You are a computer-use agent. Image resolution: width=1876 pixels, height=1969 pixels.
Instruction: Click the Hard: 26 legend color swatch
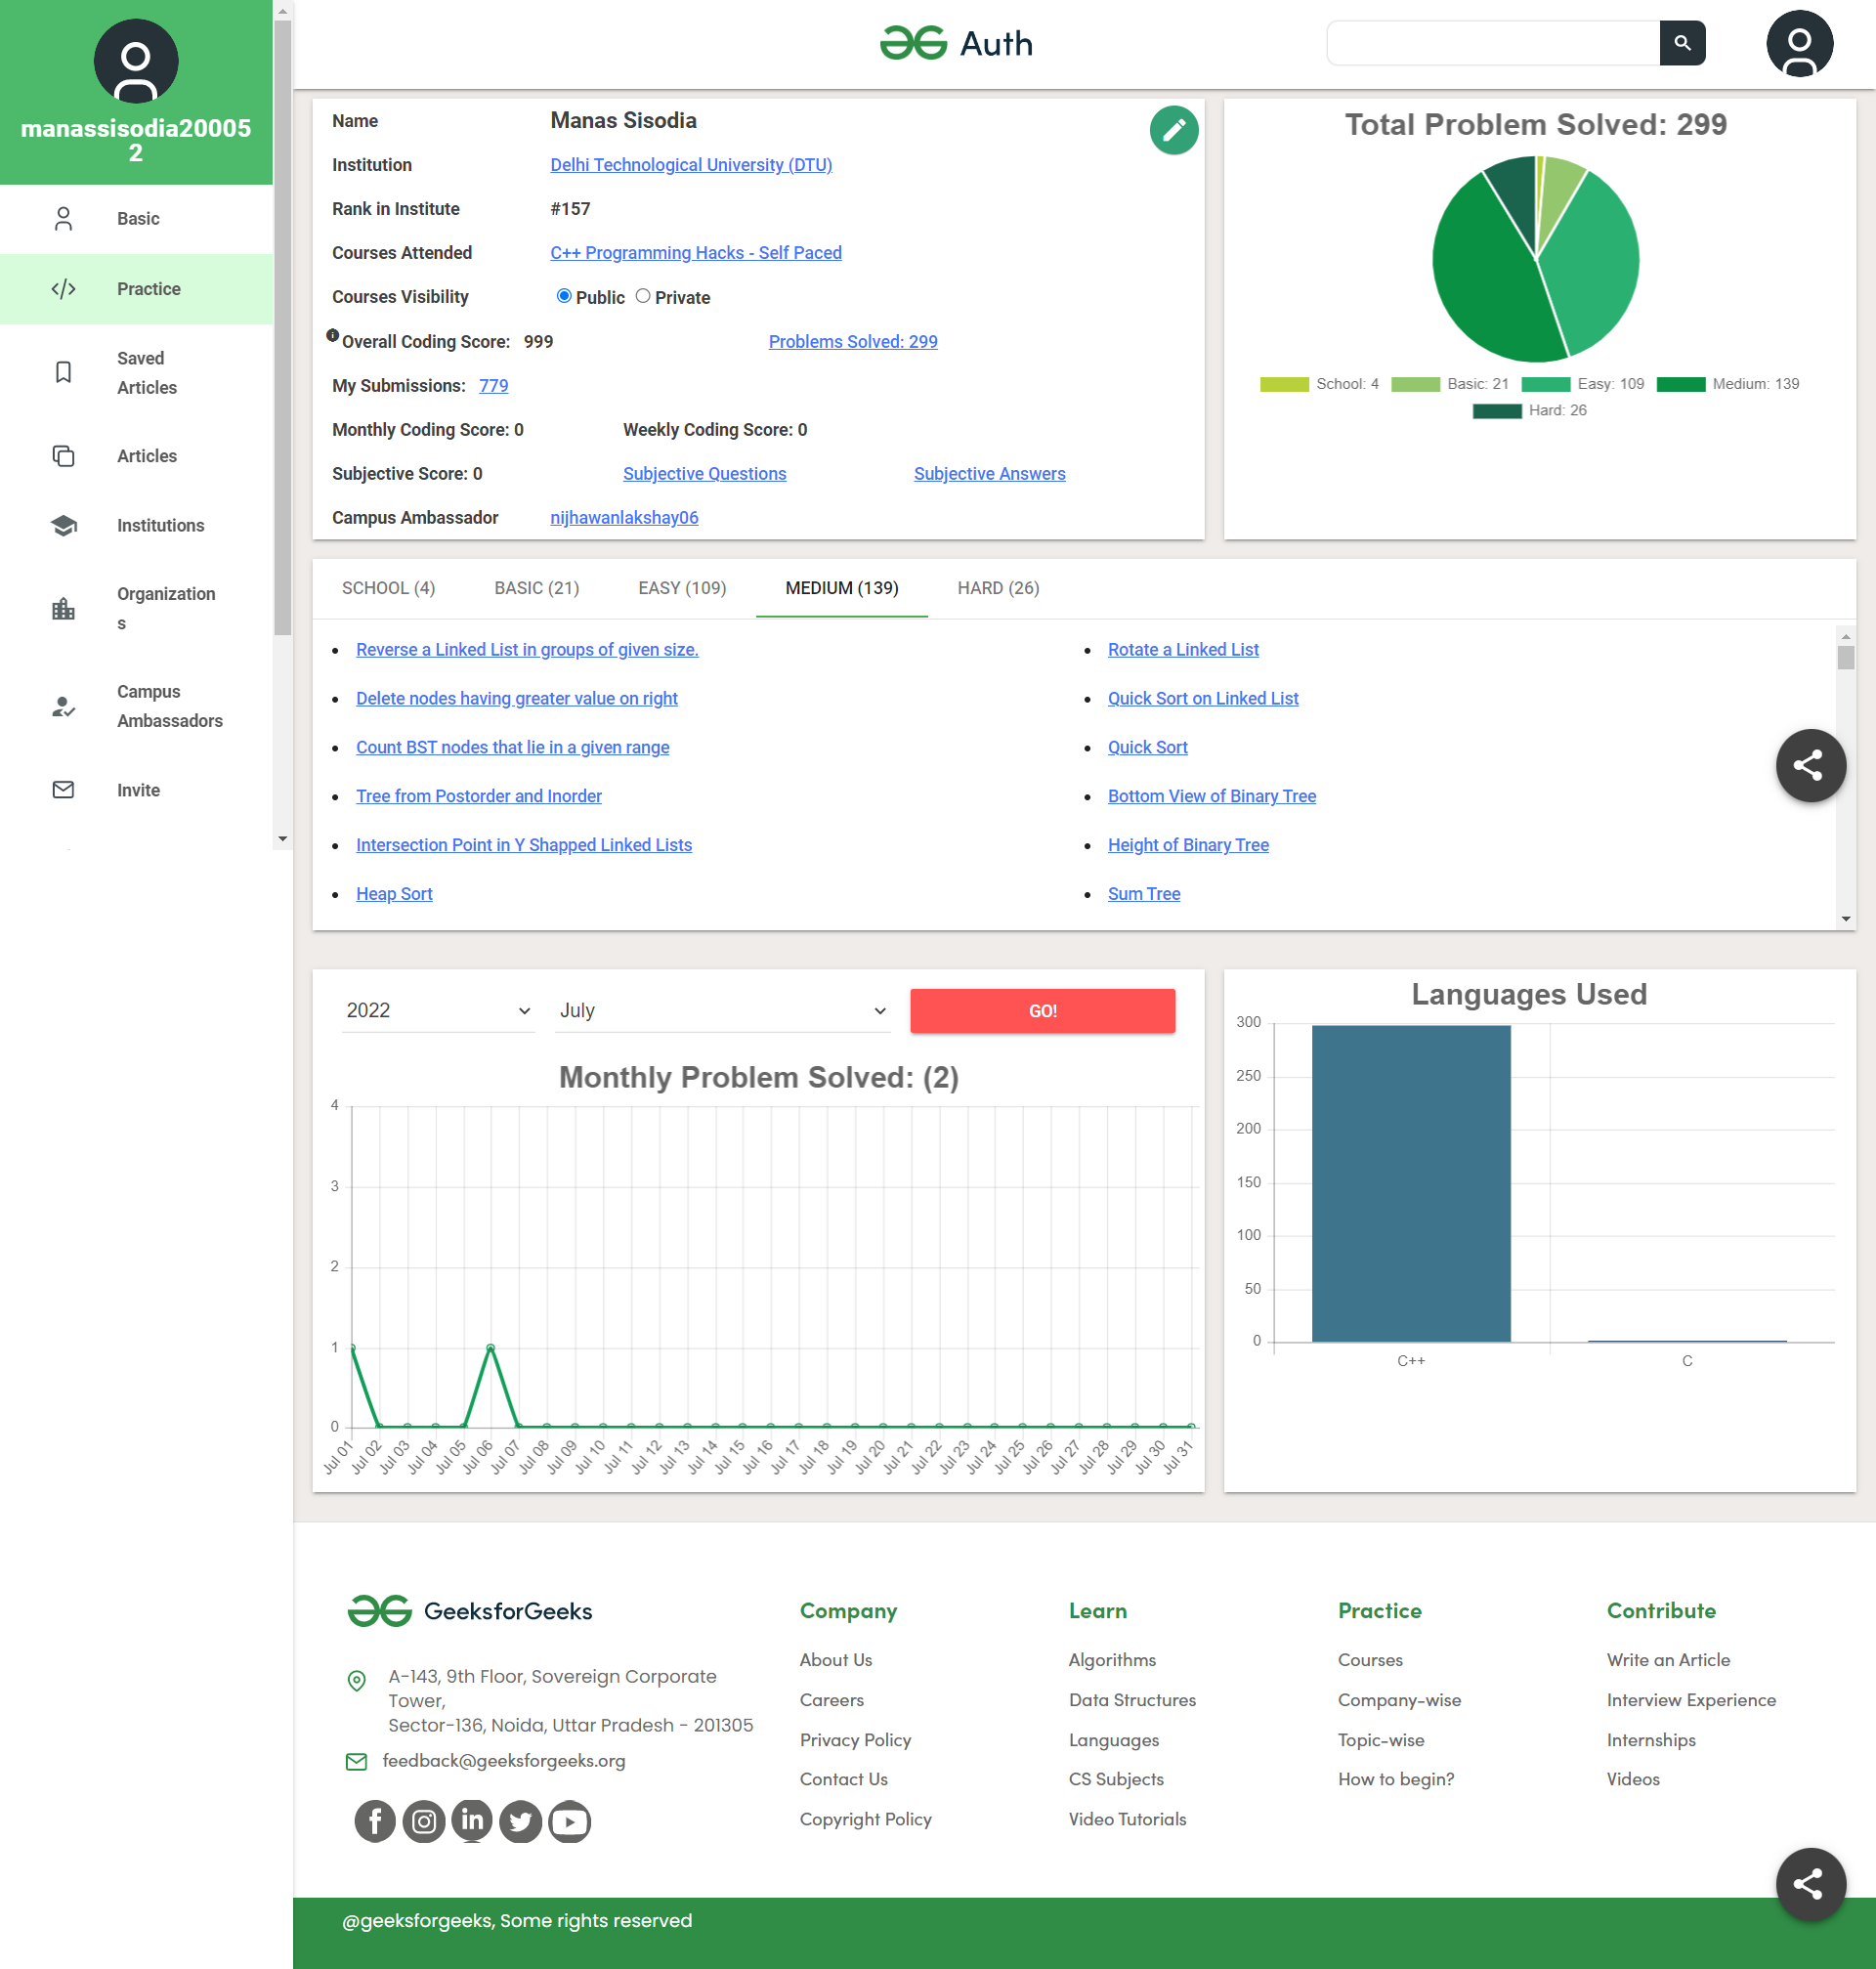(x=1496, y=411)
